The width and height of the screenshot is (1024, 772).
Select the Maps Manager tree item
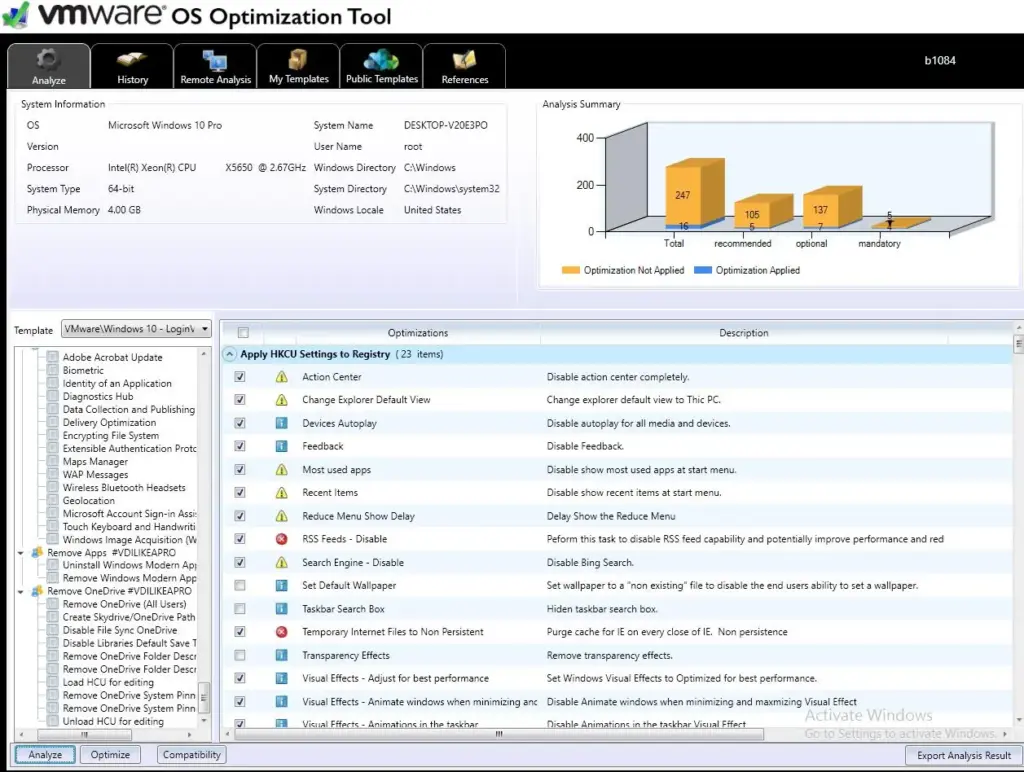[x=95, y=462]
